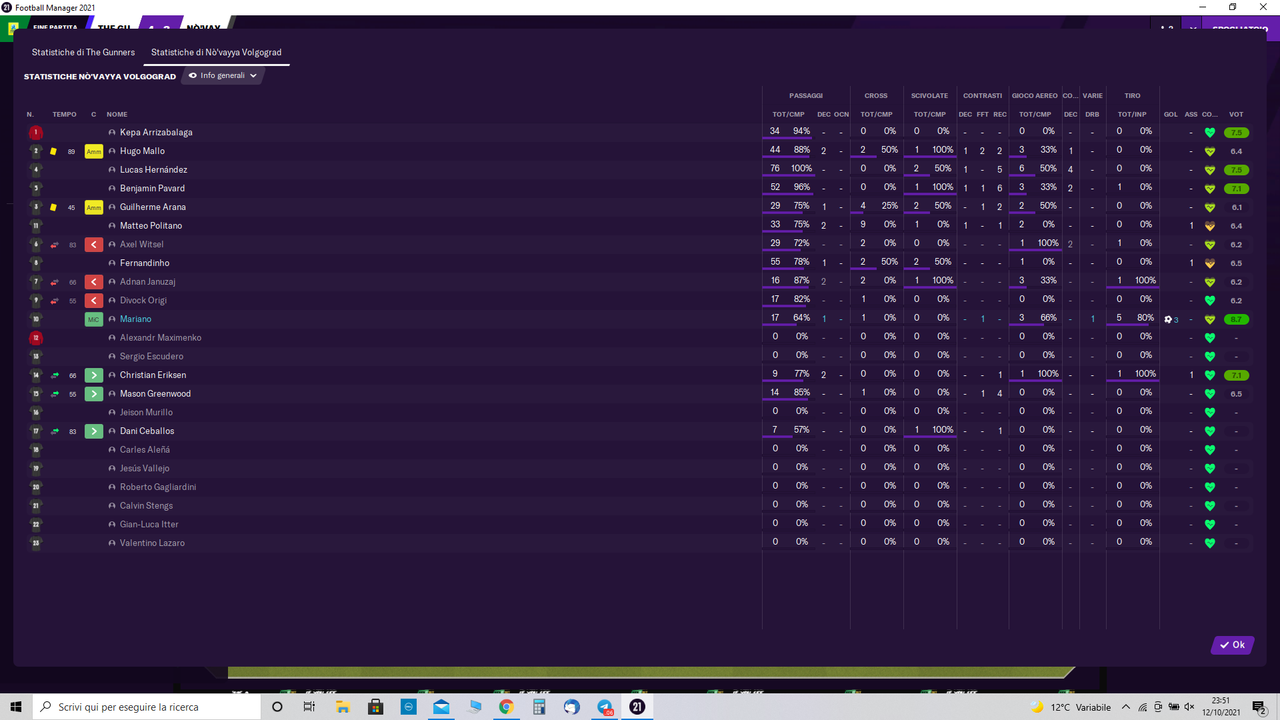Click the Windows taskbar search box
Viewport: 1280px width, 720px height.
(x=145, y=707)
